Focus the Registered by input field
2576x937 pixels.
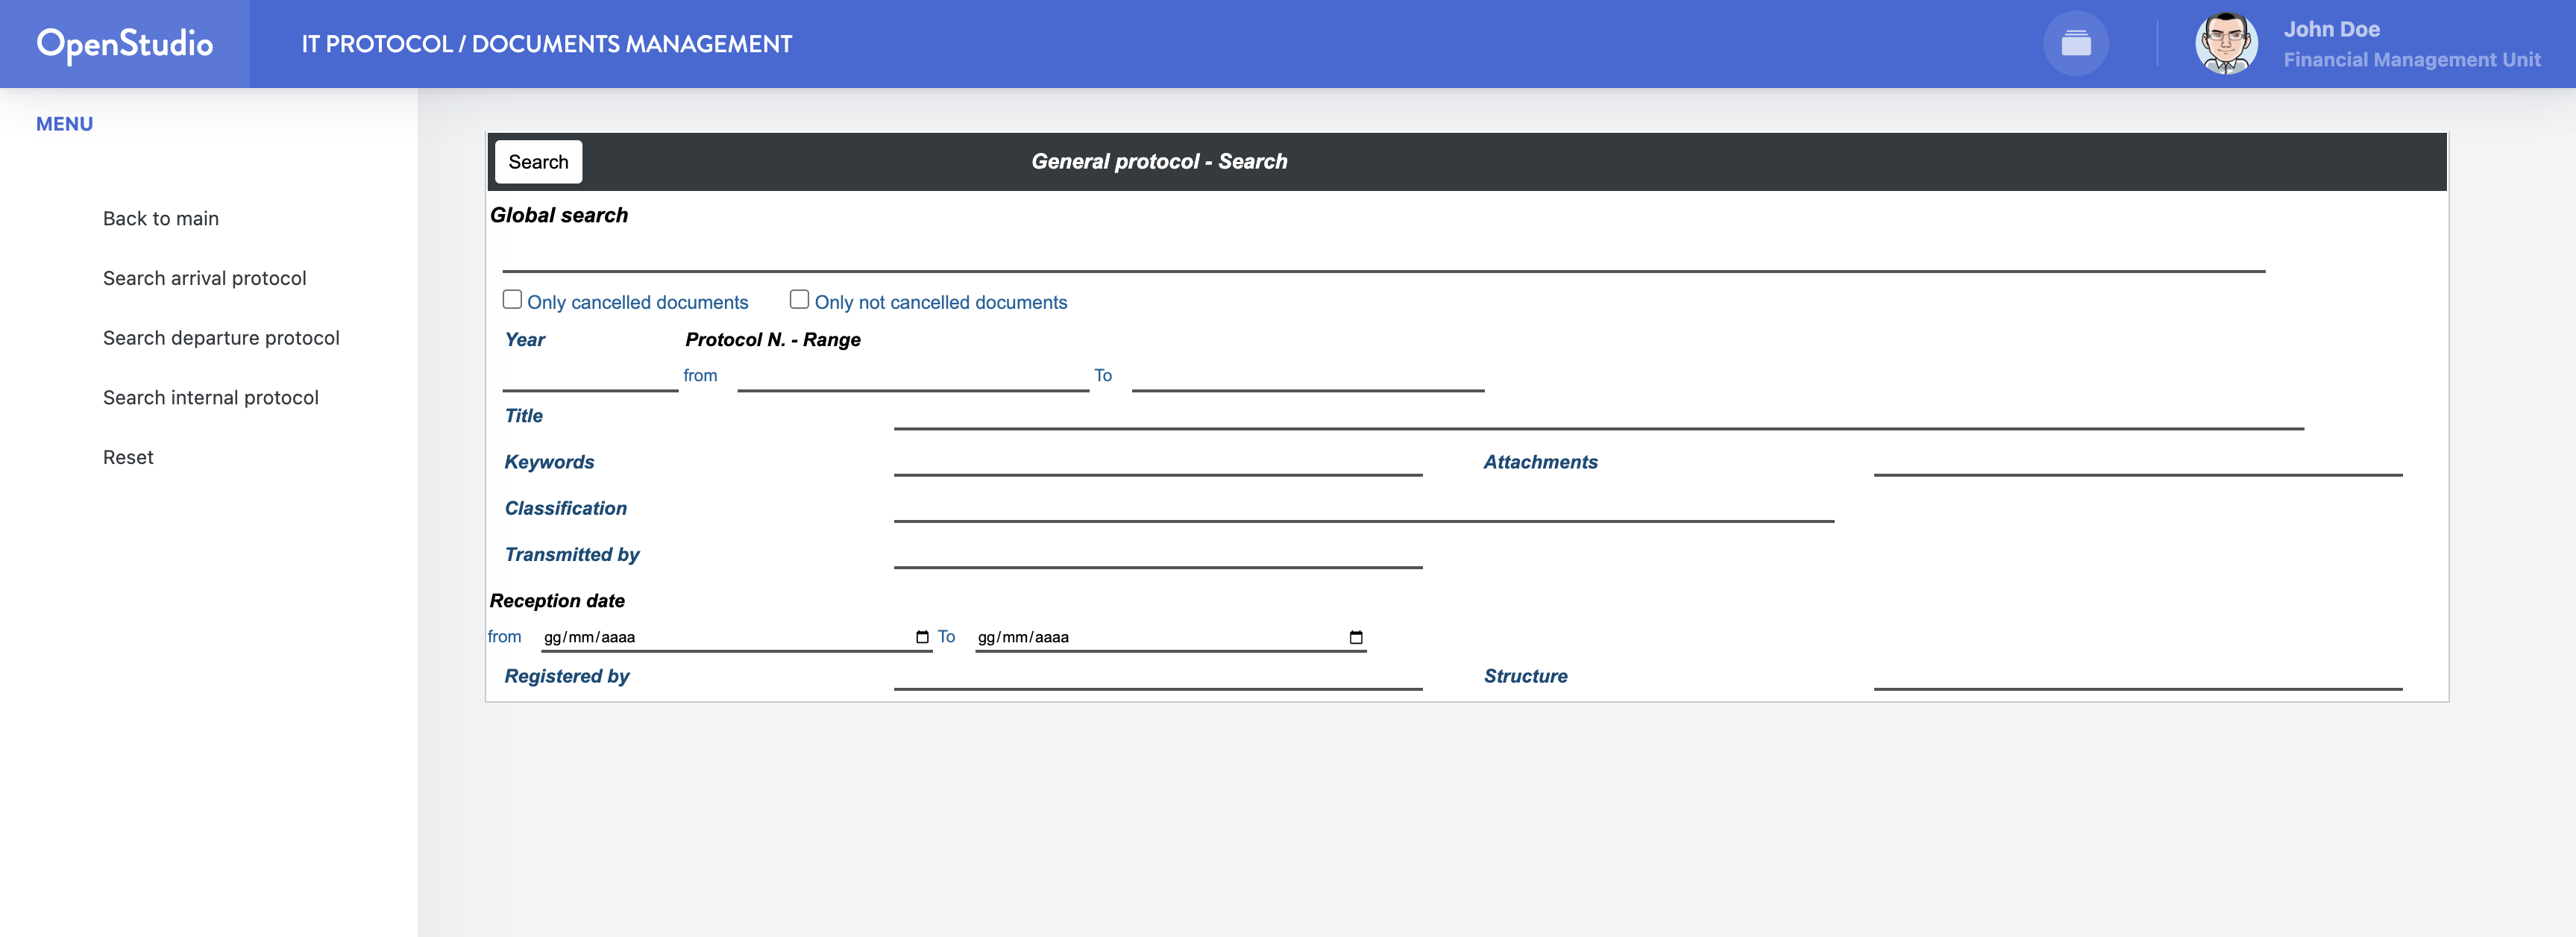coord(1158,675)
